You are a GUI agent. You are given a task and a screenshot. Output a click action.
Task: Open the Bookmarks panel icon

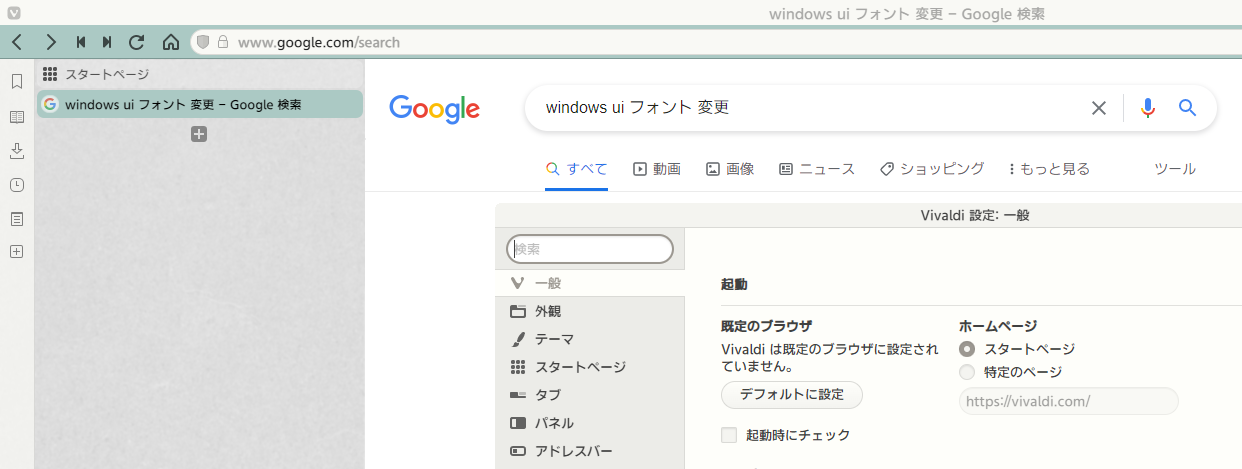[16, 81]
